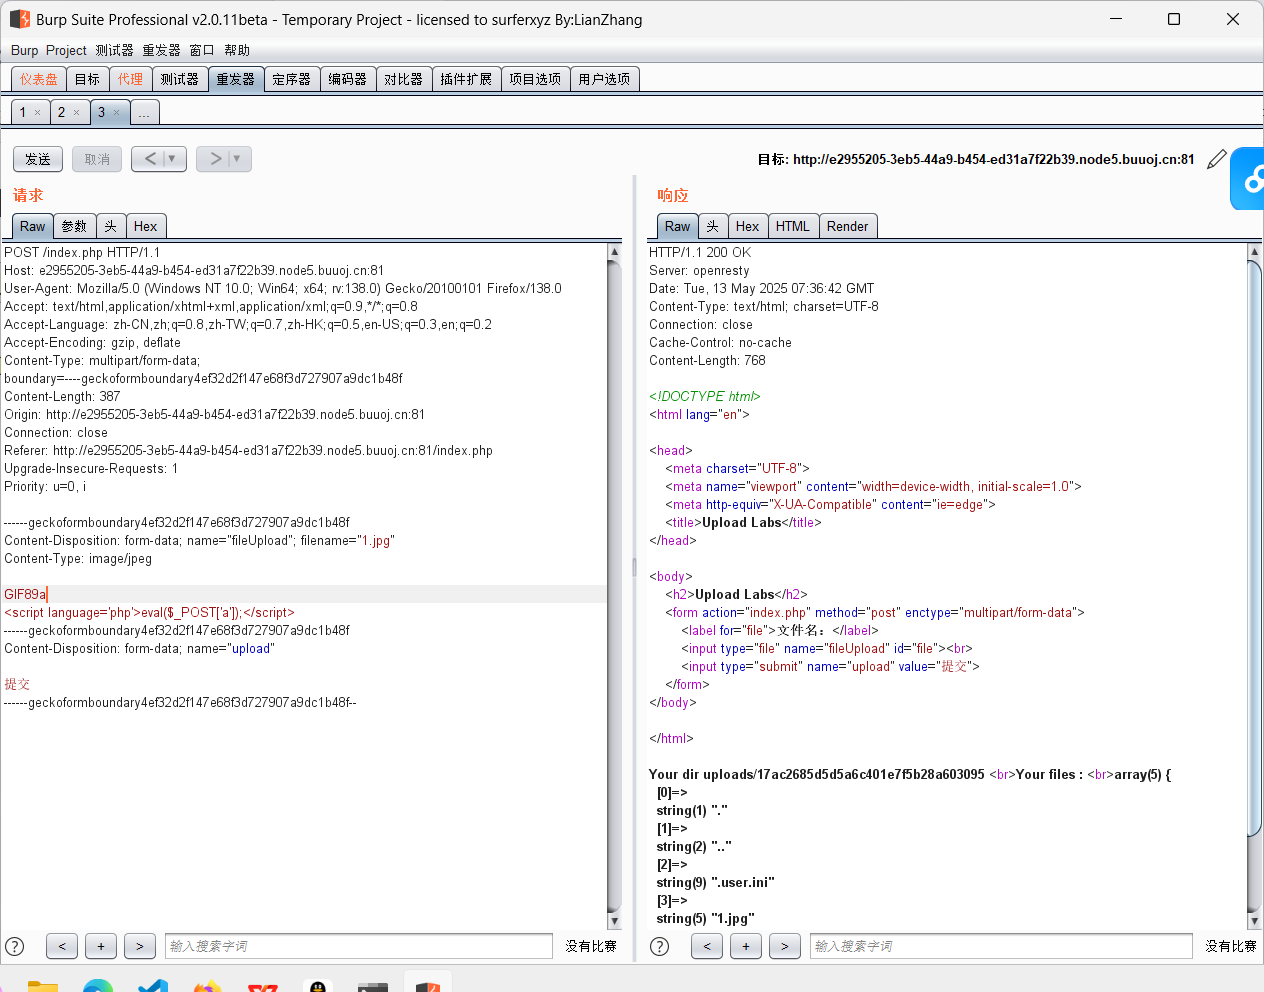Screen dimensions: 1264x992
Task: Click 'POST /index.php HTTP/1.1' request line
Action: point(82,252)
